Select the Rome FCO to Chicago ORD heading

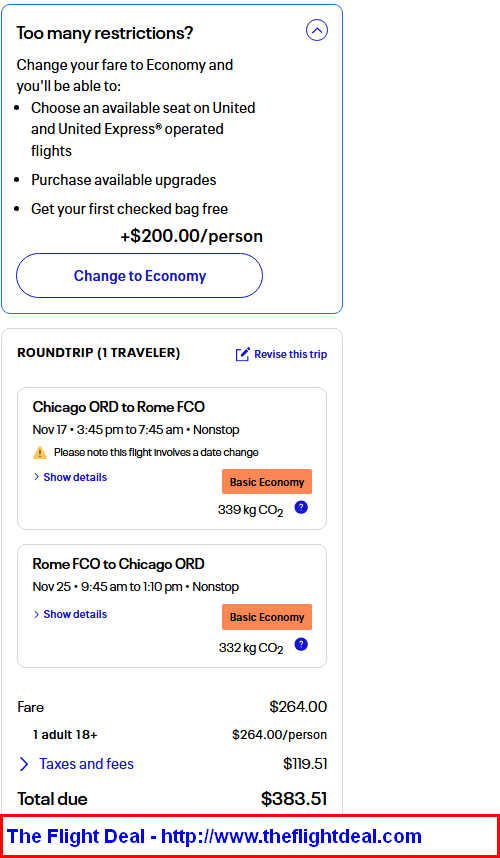[119, 564]
